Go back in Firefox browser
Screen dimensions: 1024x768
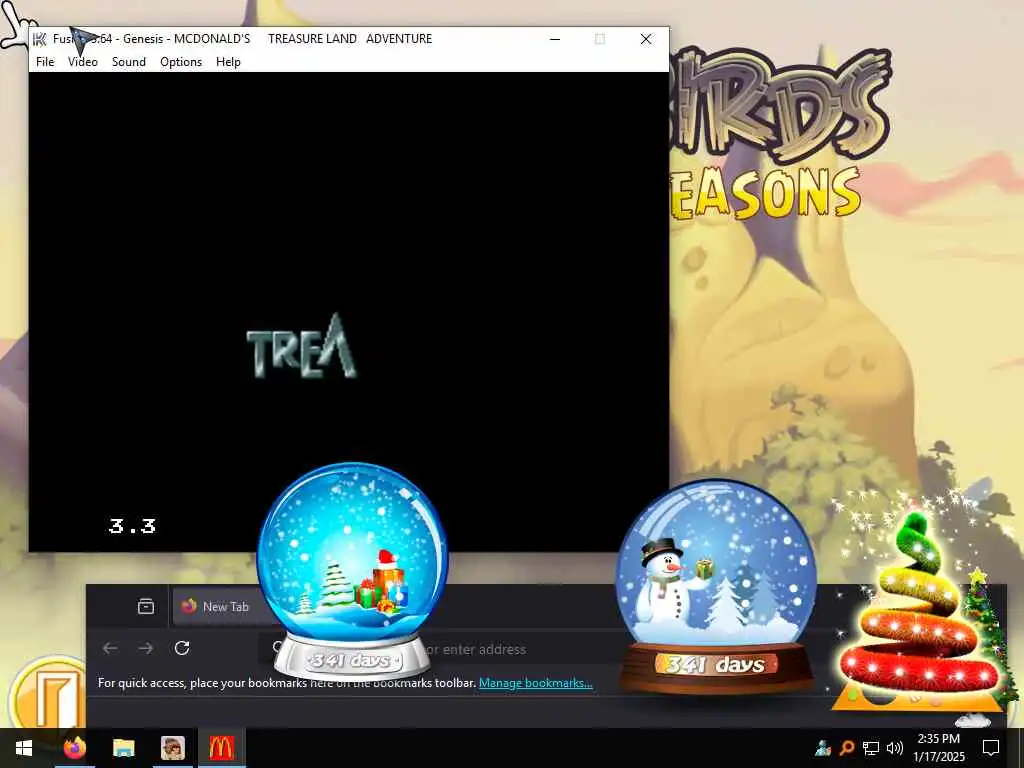[110, 648]
